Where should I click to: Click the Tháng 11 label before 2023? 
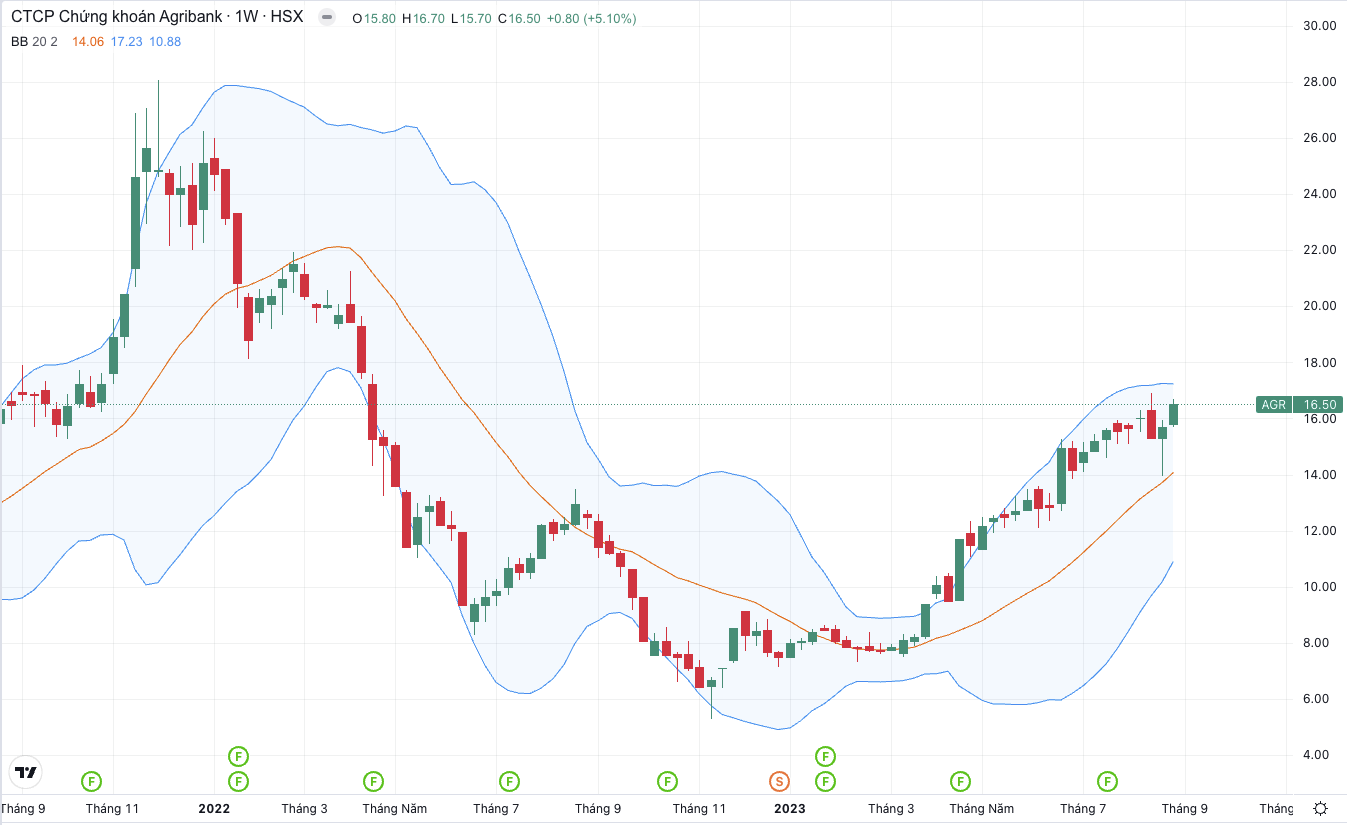[700, 808]
